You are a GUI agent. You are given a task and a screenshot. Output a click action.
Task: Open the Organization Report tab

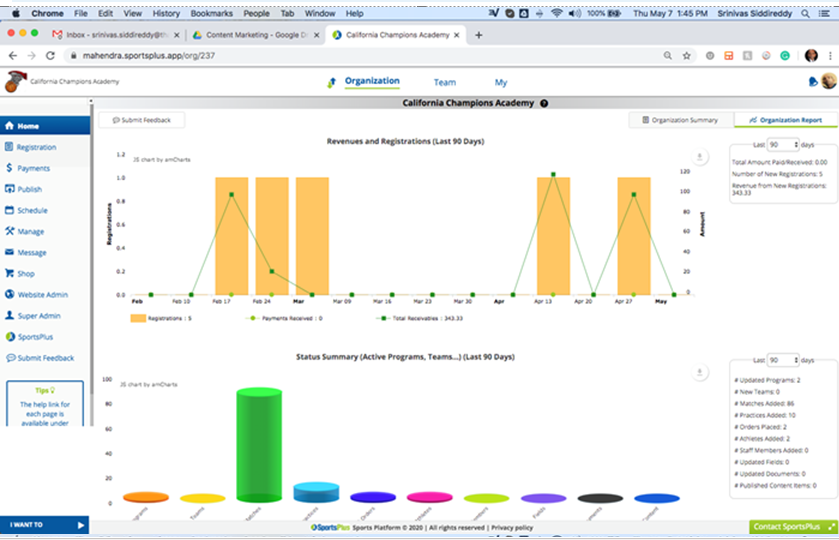coord(786,120)
